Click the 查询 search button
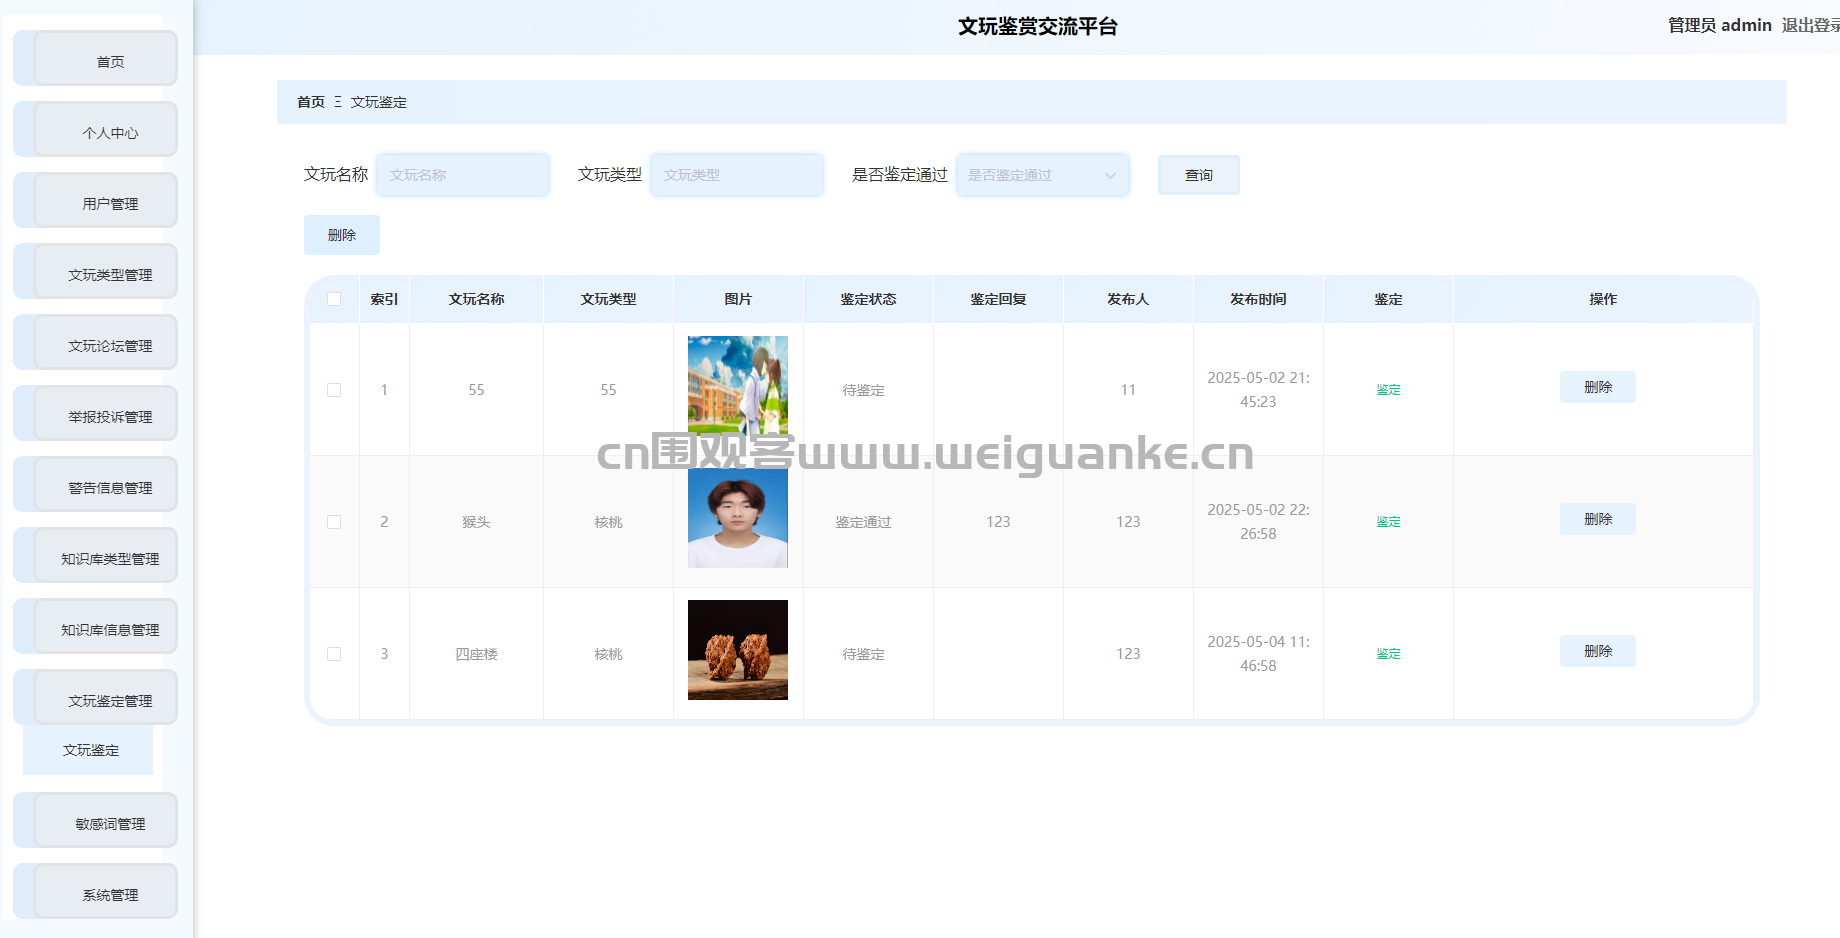Viewport: 1840px width, 938px height. tap(1198, 175)
